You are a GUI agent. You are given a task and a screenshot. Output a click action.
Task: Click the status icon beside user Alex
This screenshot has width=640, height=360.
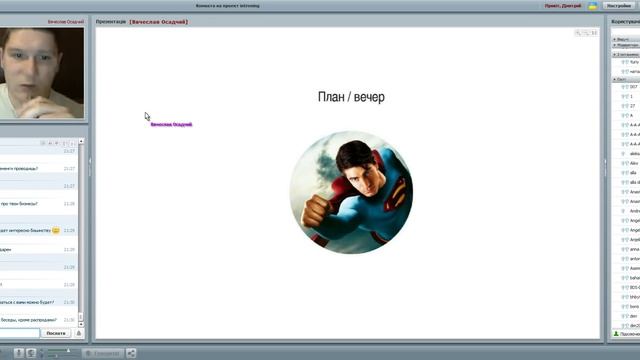pyautogui.click(x=625, y=163)
